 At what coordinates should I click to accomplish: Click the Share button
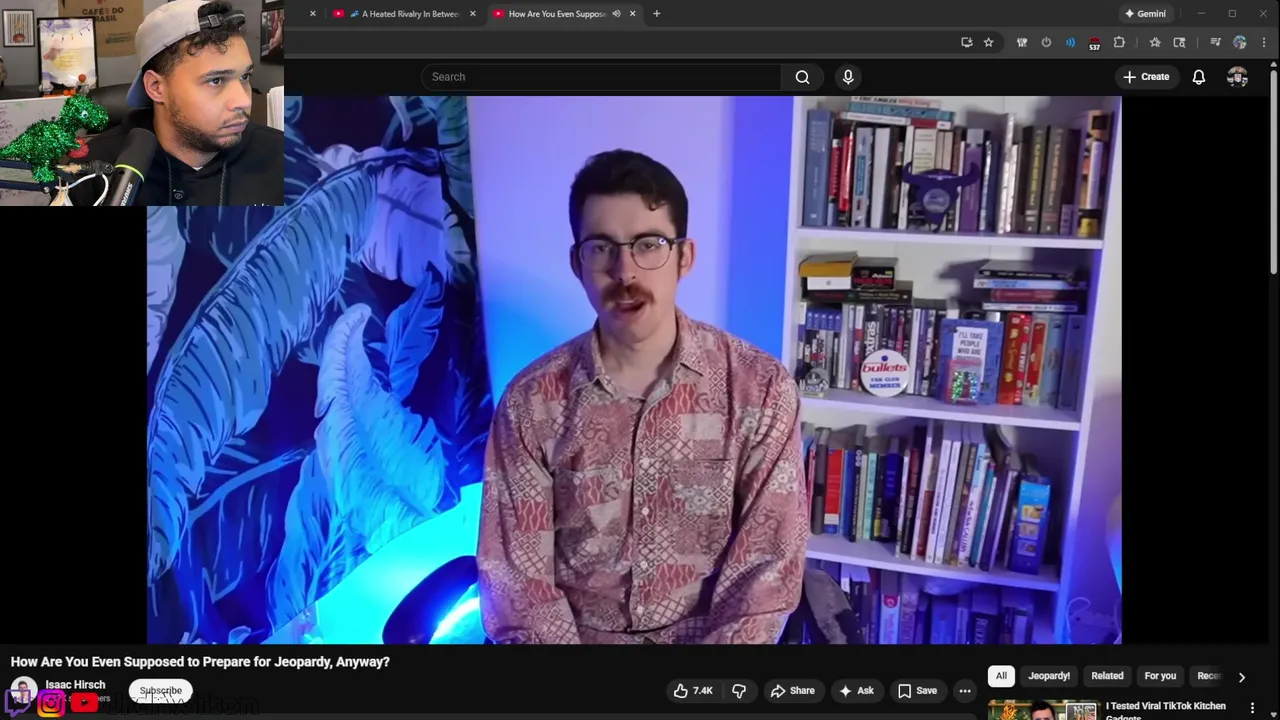(x=792, y=691)
